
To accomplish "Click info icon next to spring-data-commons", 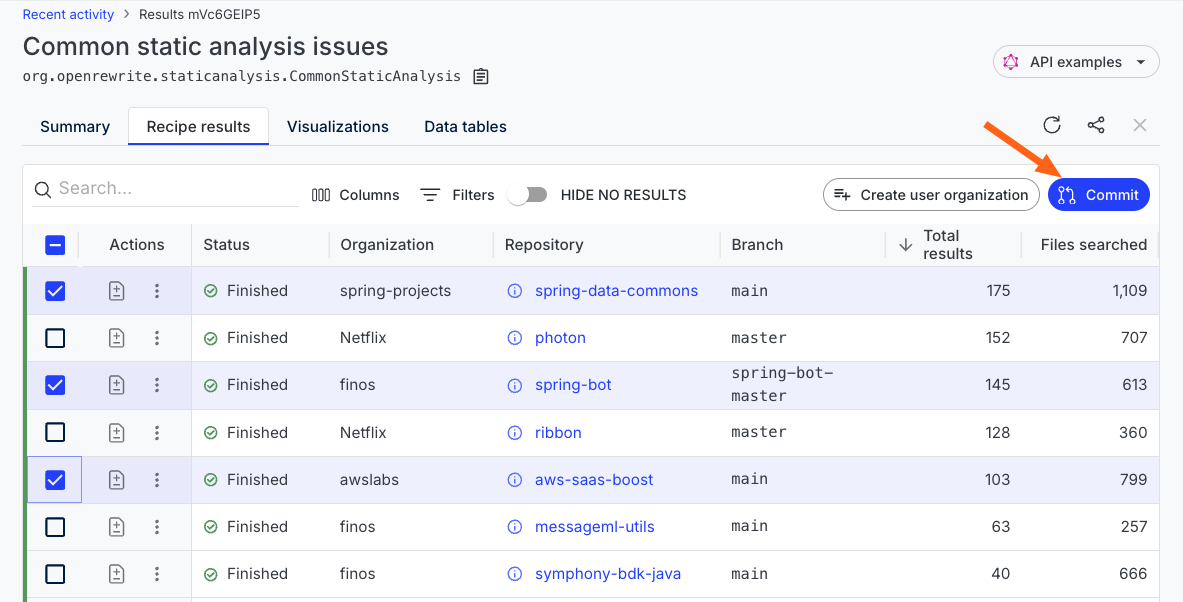I will point(515,290).
